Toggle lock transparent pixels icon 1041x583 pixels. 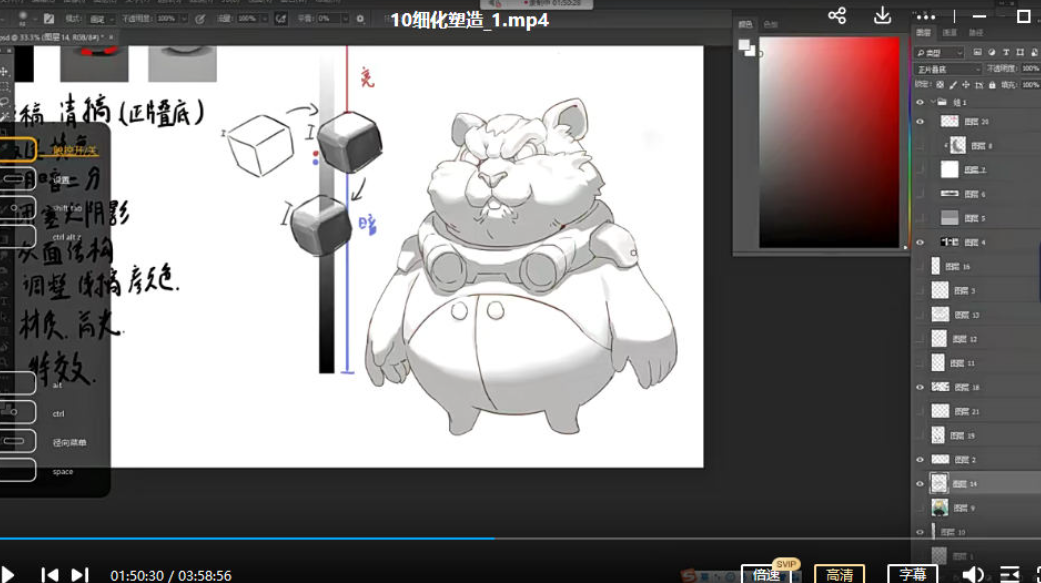point(940,85)
